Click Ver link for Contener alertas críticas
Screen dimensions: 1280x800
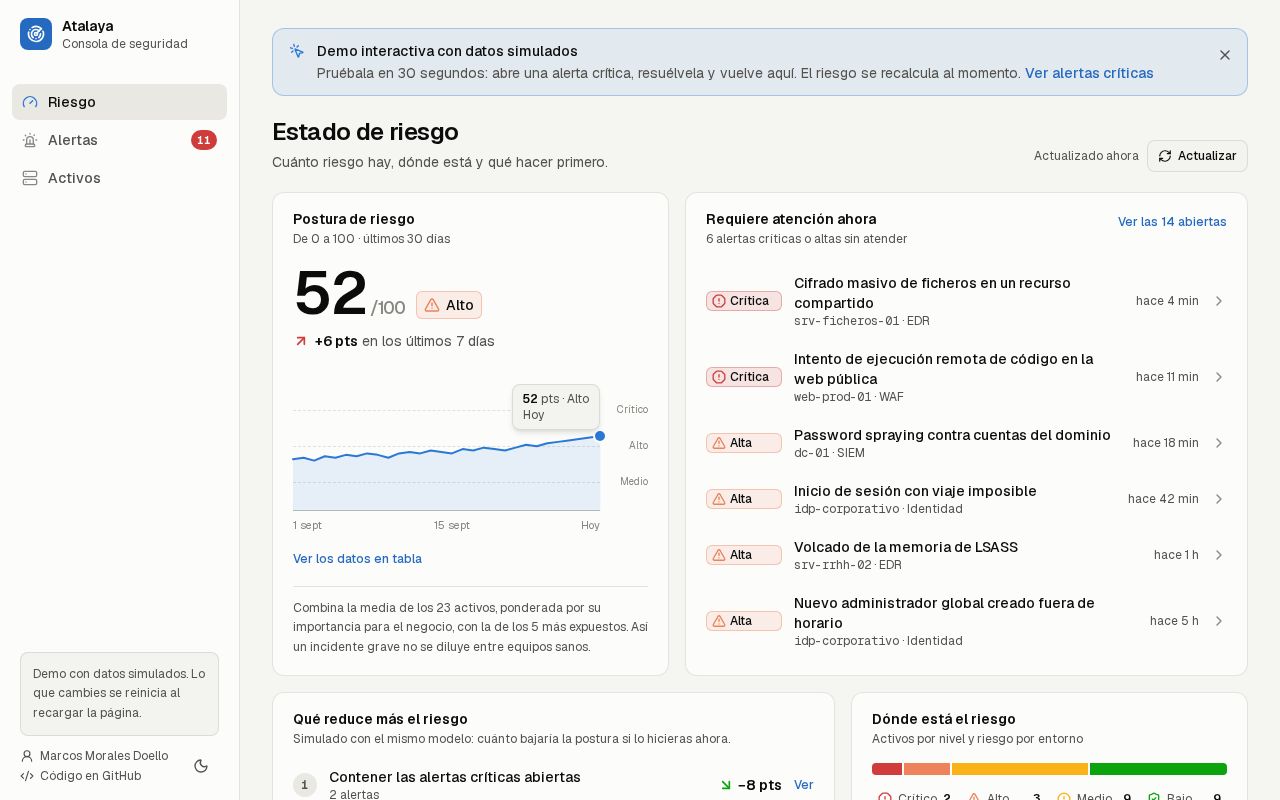[x=804, y=785]
